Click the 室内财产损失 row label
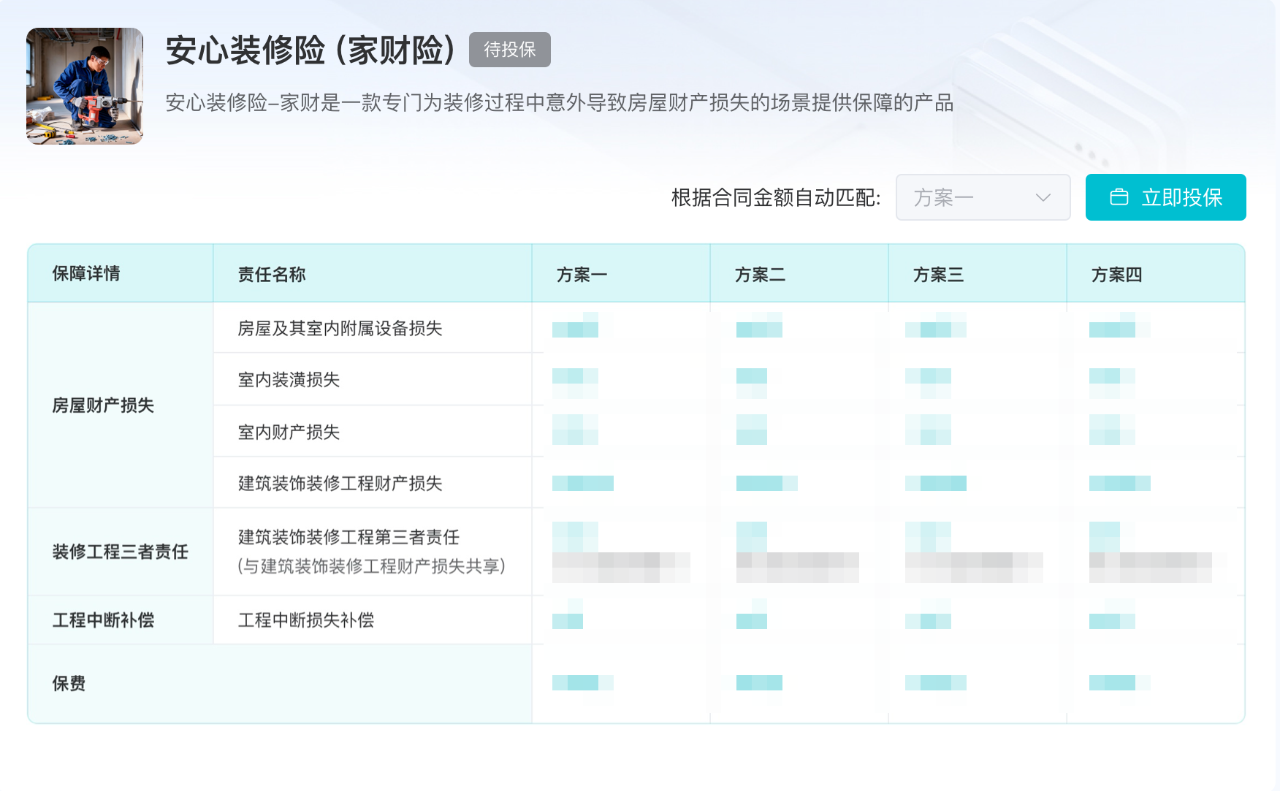The height and width of the screenshot is (791, 1280). (289, 432)
